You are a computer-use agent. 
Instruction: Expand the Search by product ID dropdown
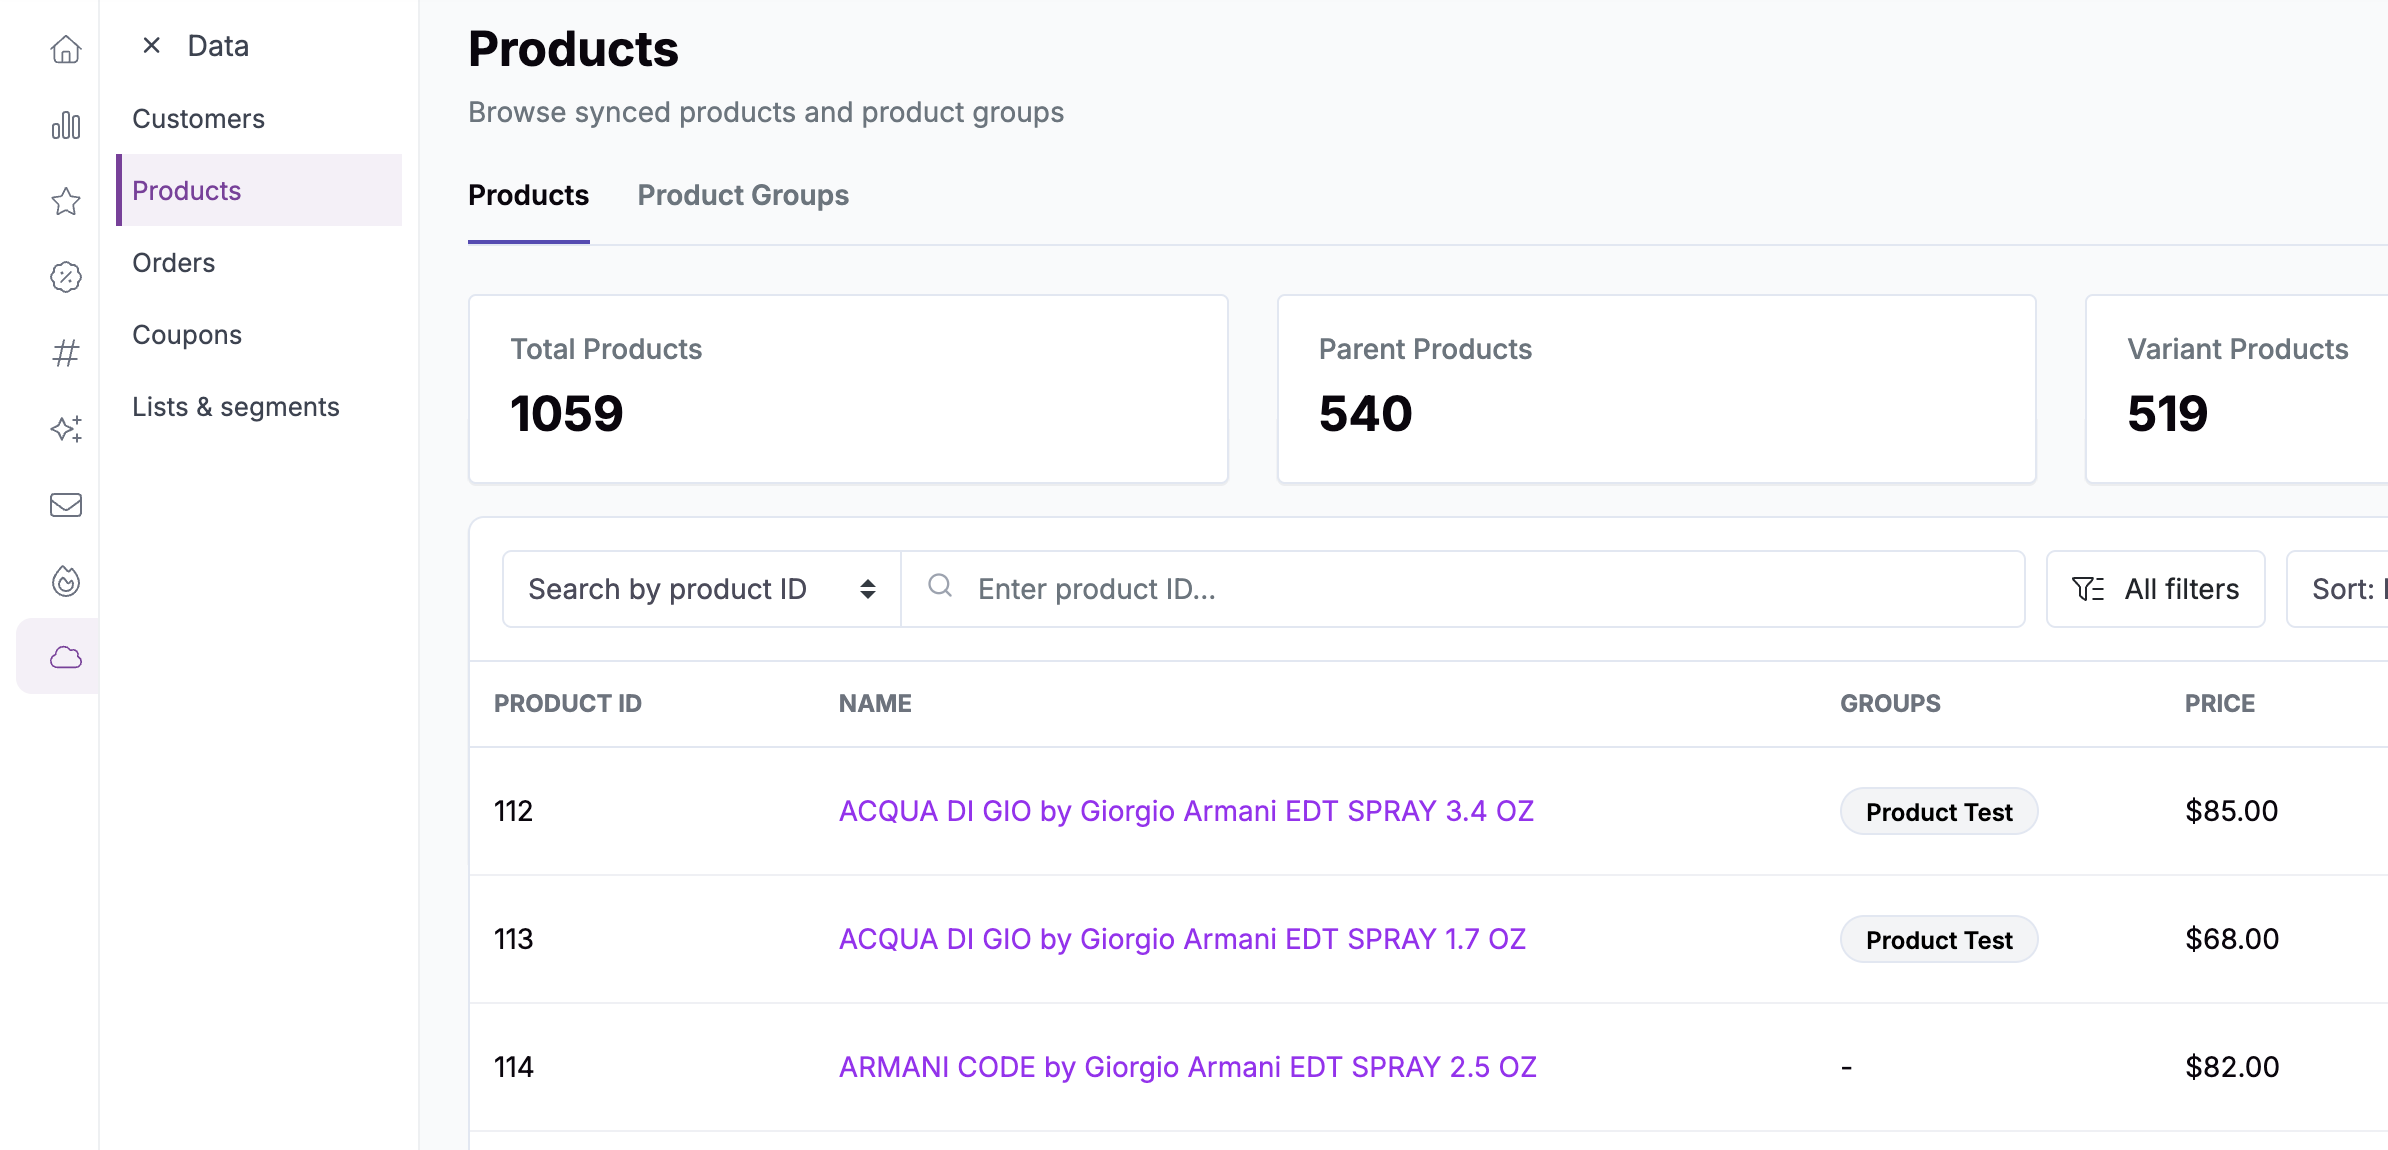click(x=702, y=589)
